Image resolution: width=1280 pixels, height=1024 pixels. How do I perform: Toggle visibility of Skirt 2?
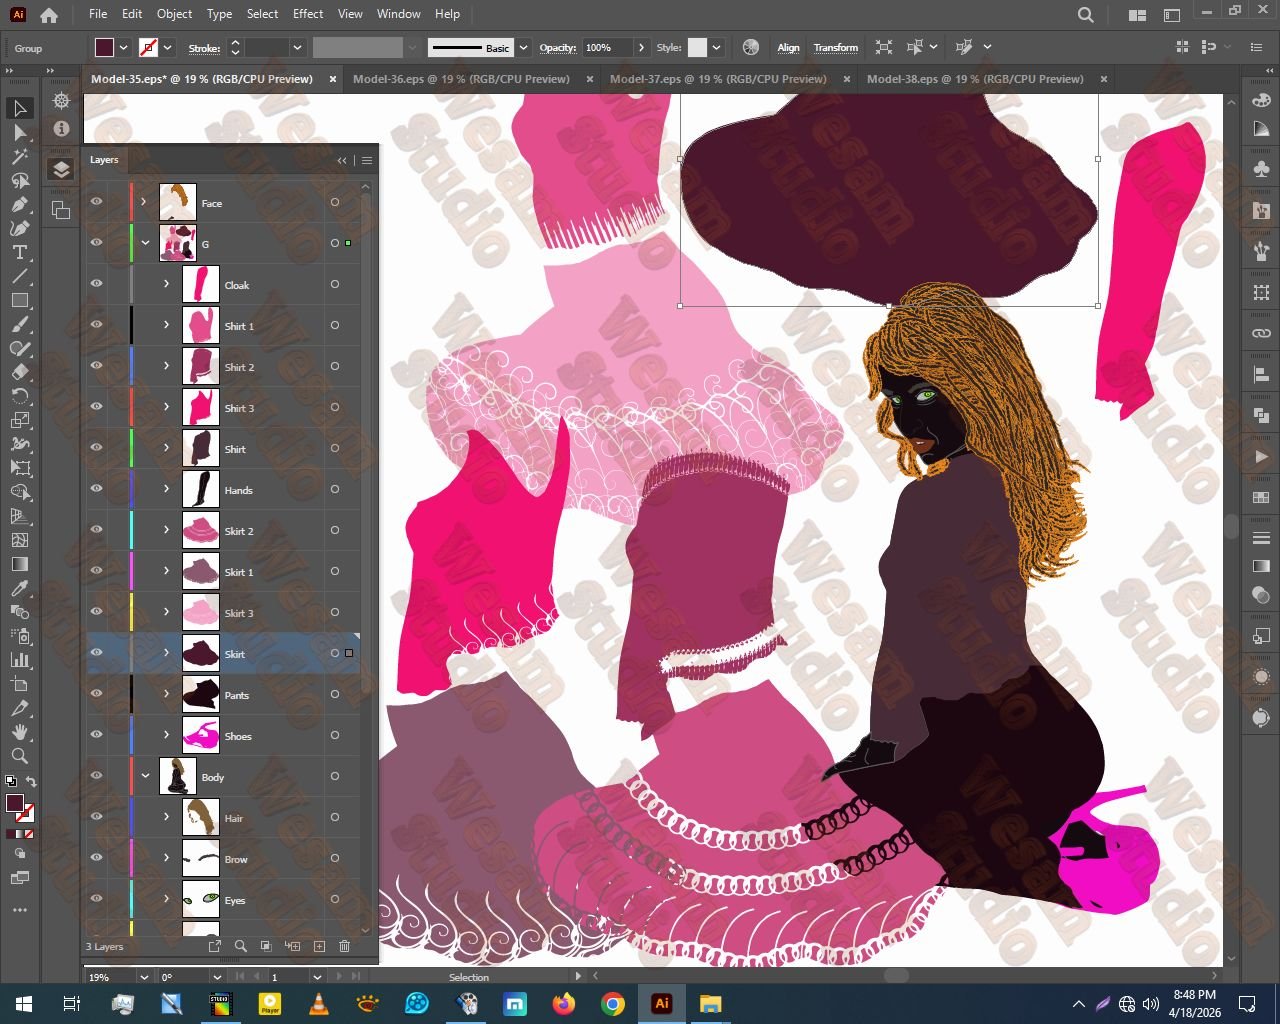click(x=97, y=530)
